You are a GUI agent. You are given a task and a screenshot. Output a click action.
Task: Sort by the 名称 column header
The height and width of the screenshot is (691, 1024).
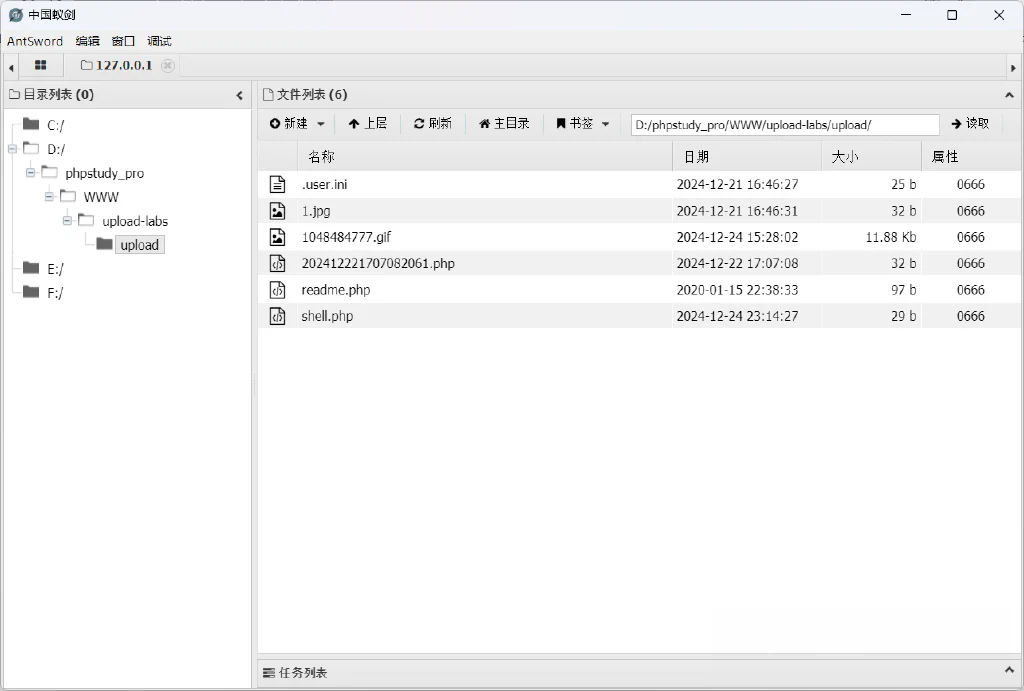[x=485, y=157]
